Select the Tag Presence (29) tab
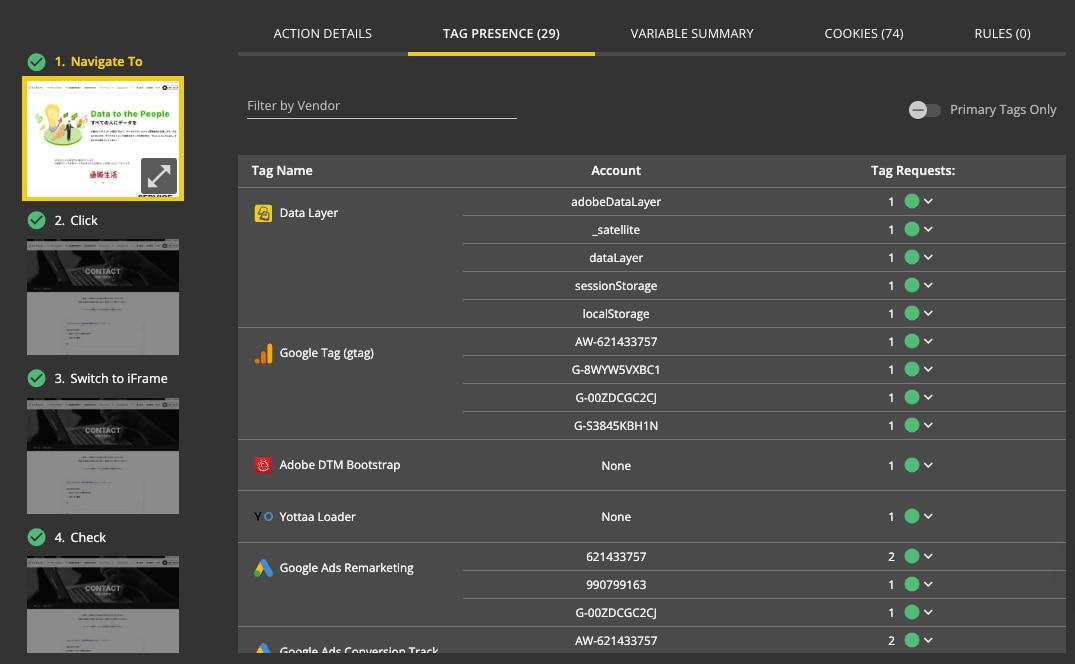 501,34
